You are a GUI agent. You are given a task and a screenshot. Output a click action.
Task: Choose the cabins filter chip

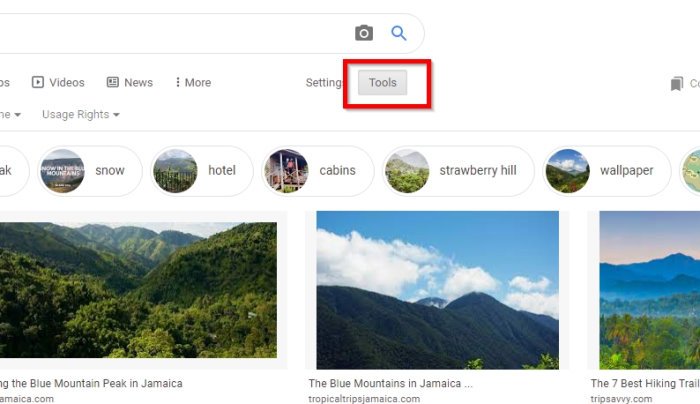click(317, 171)
